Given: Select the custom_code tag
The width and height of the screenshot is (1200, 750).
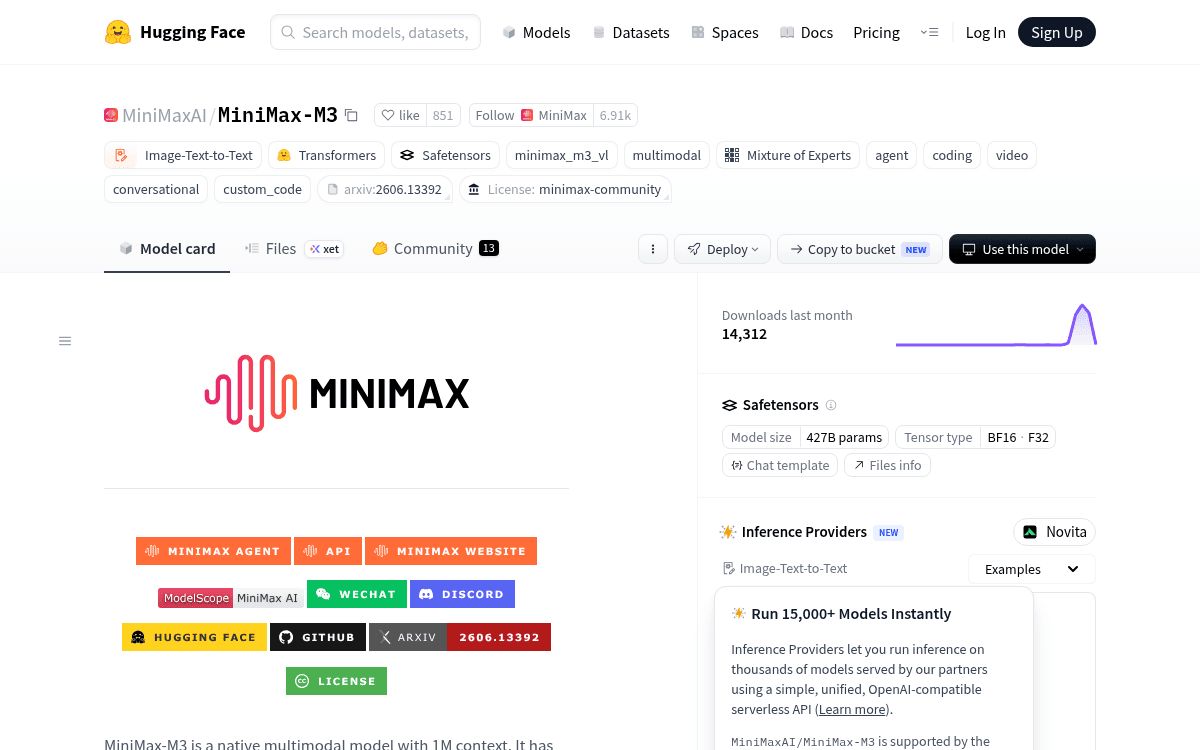Looking at the screenshot, I should tap(262, 189).
